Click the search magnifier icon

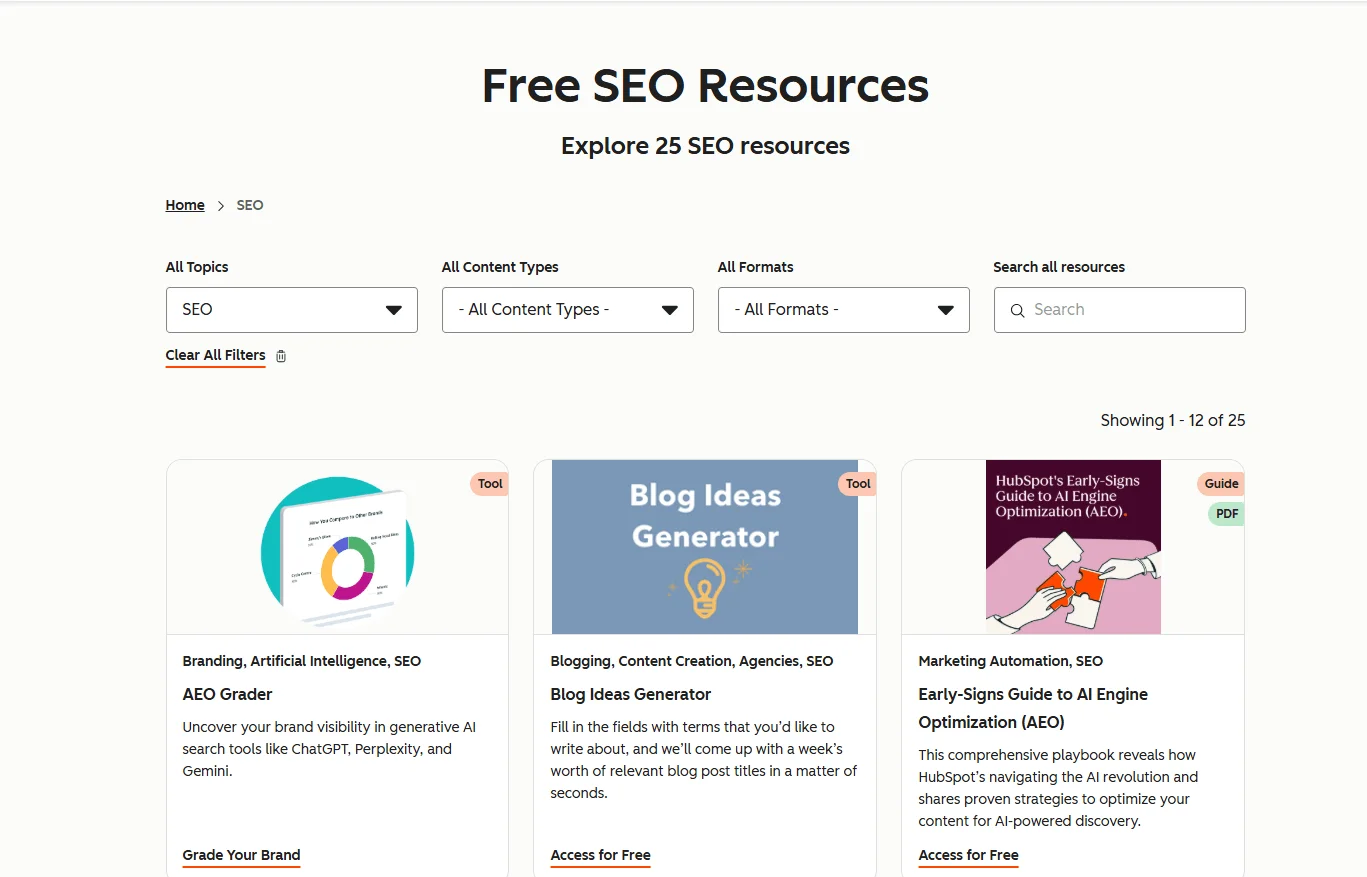pyautogui.click(x=1017, y=310)
